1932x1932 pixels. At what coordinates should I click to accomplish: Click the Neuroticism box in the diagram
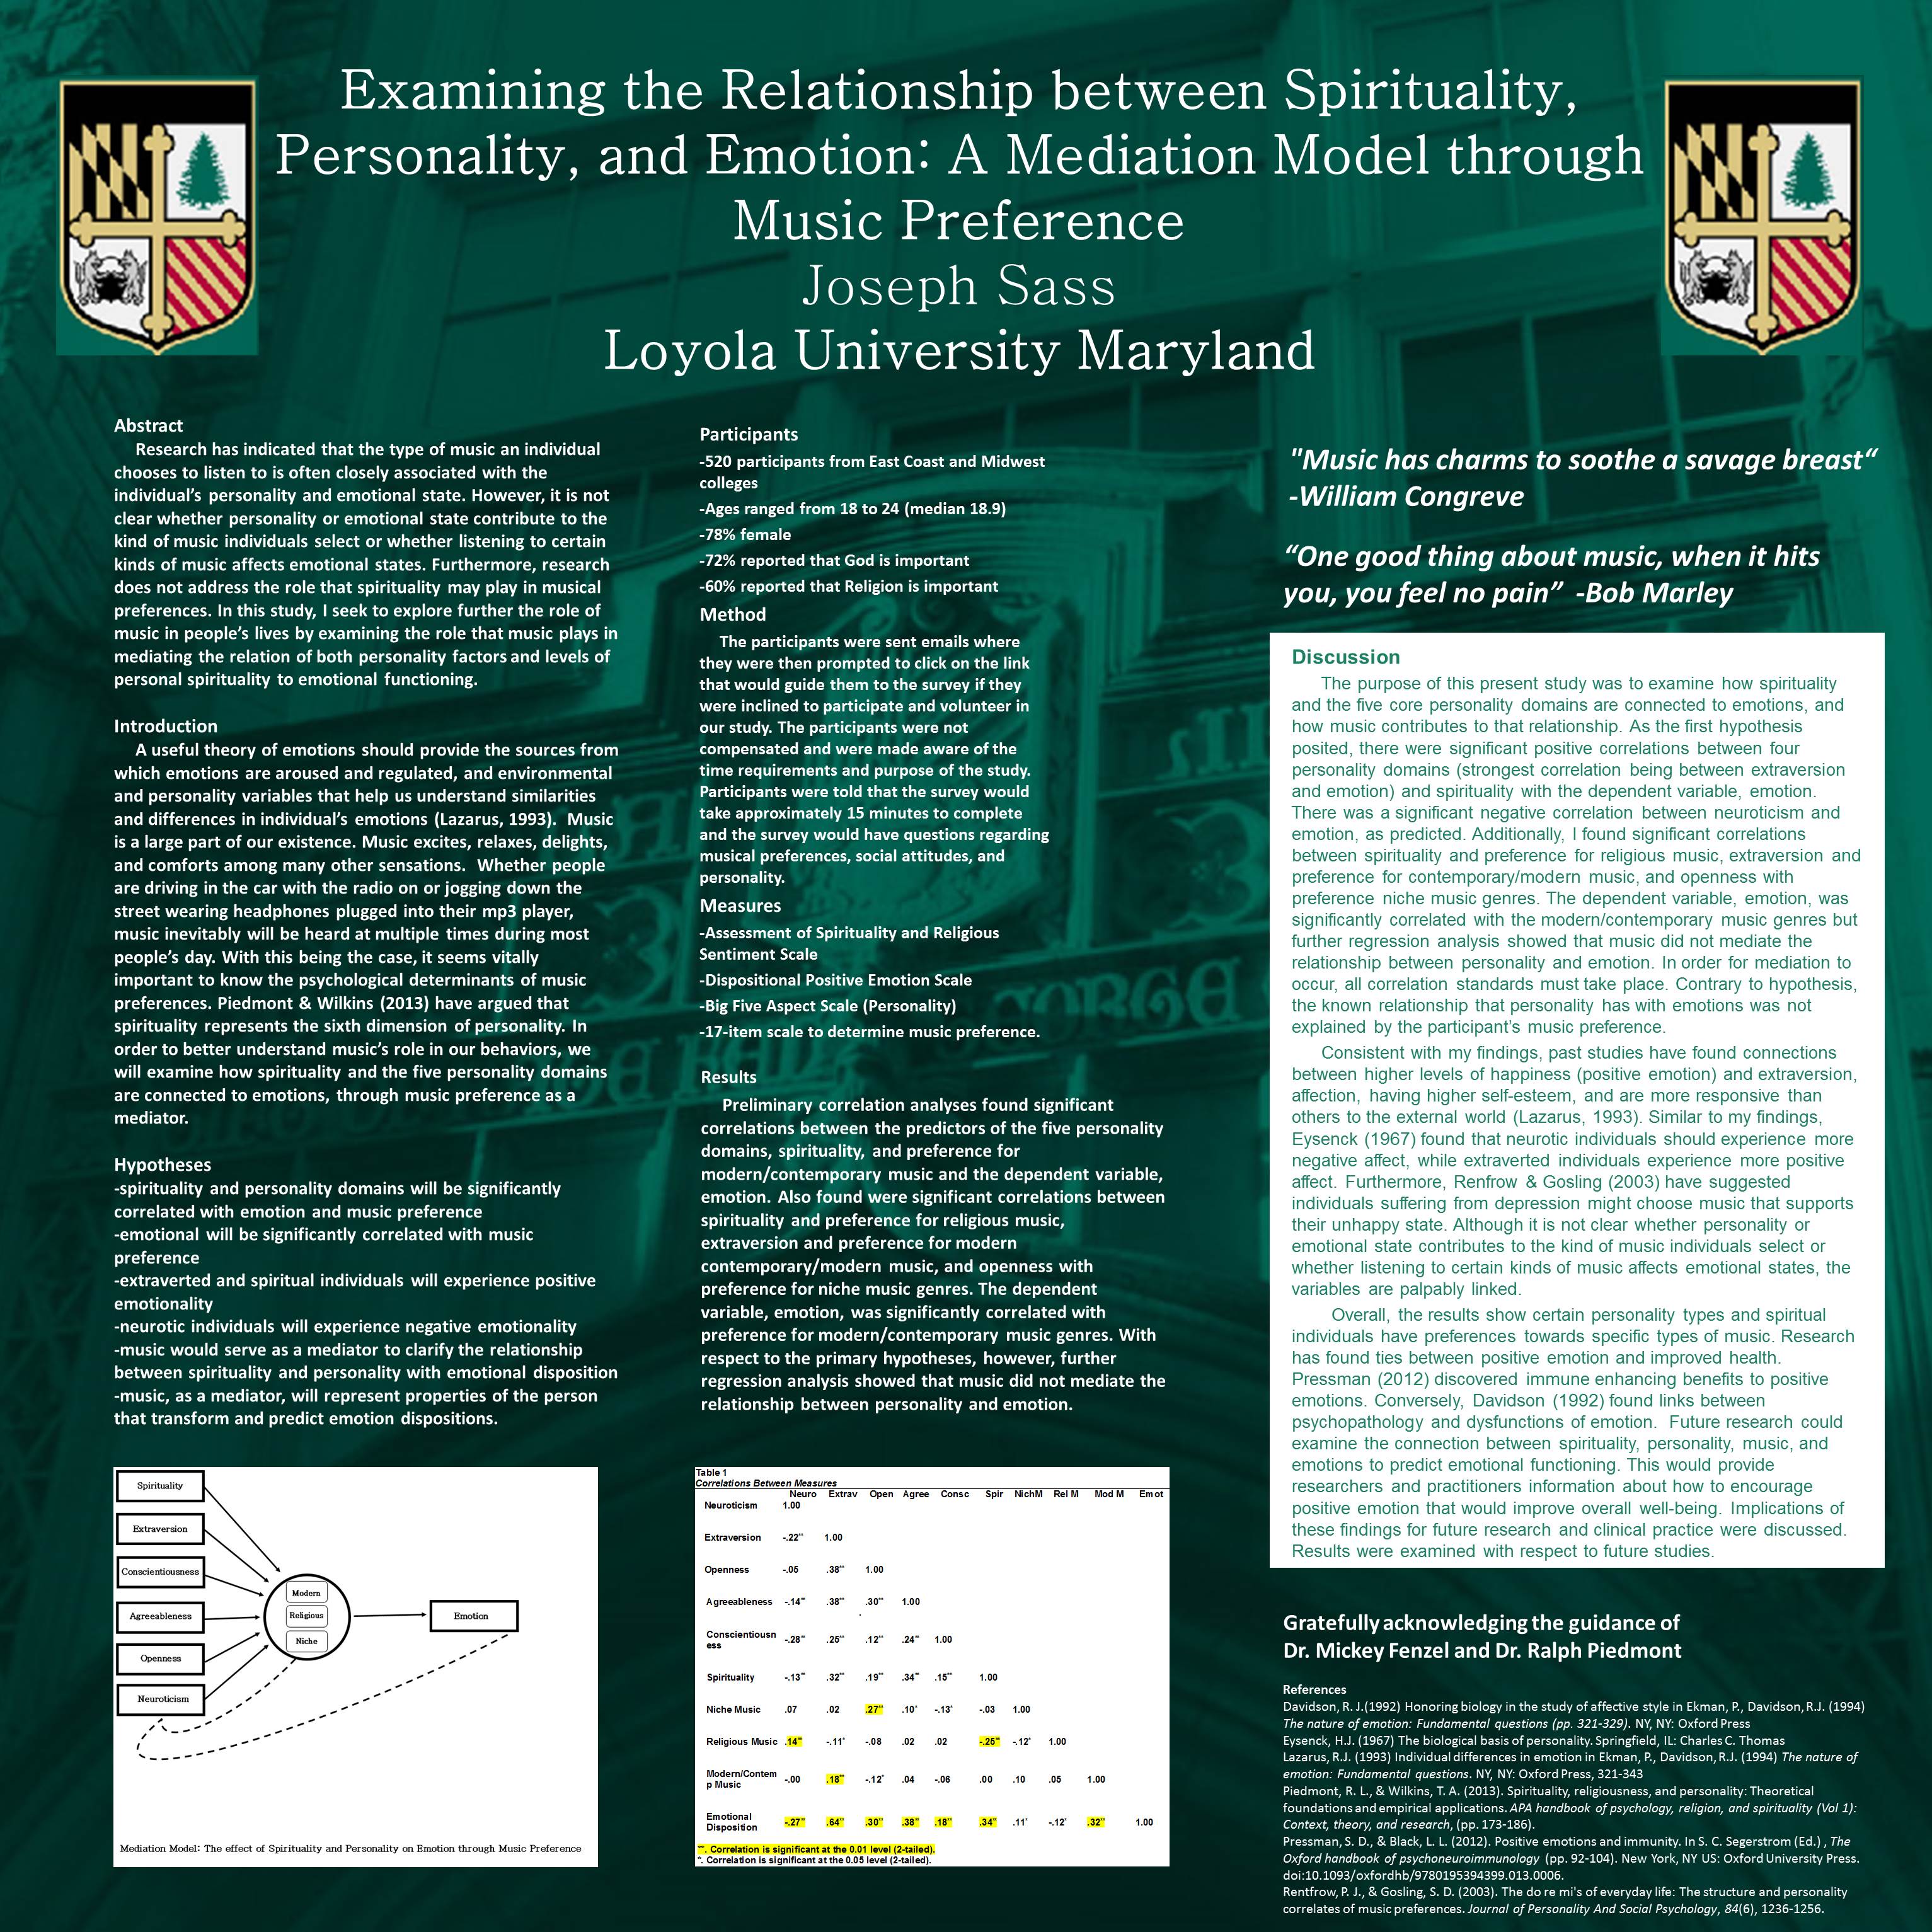tap(160, 1699)
